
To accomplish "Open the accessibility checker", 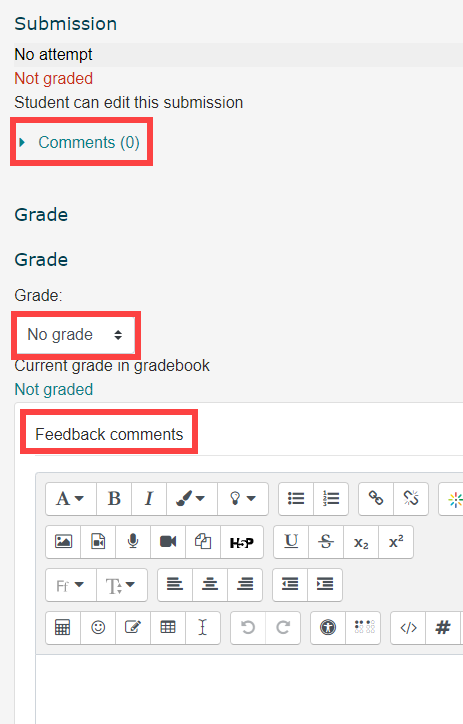I will pos(328,627).
